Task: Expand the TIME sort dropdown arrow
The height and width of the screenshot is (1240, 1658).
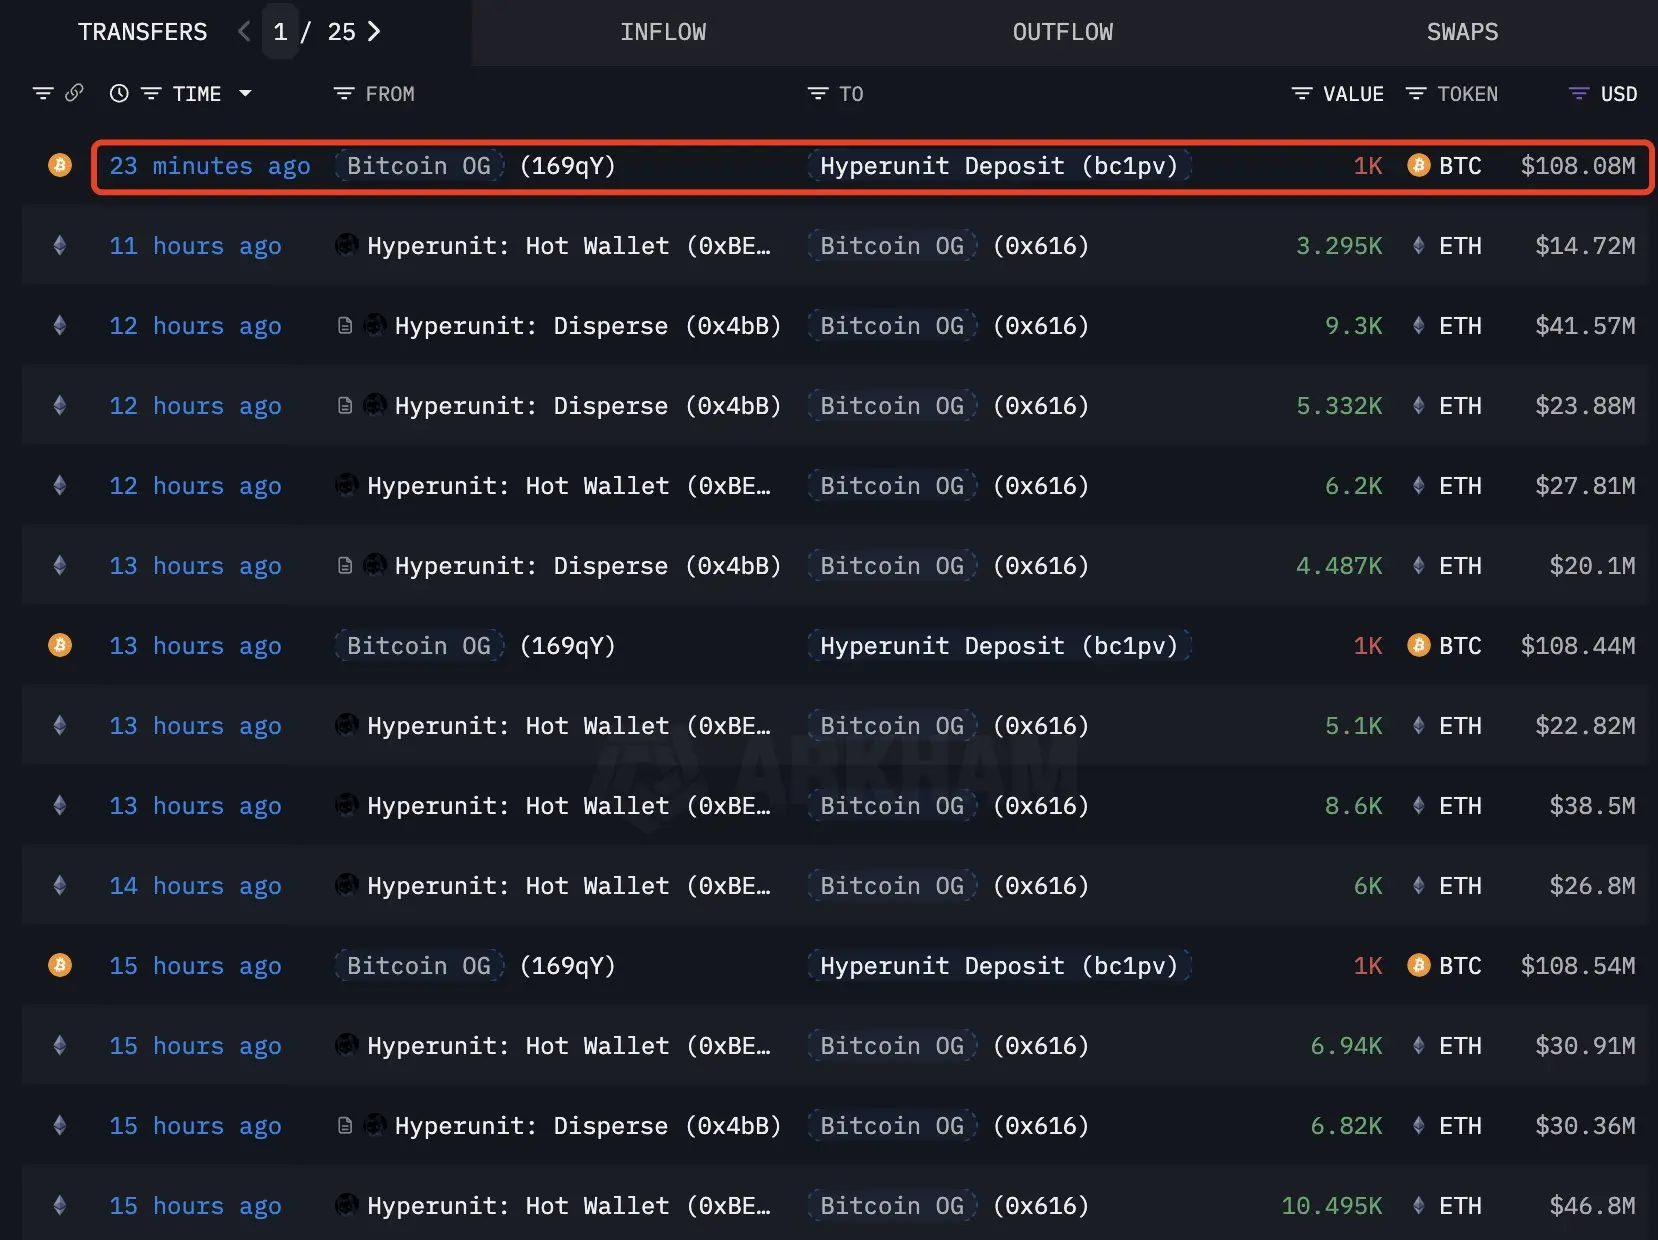Action: tap(245, 93)
